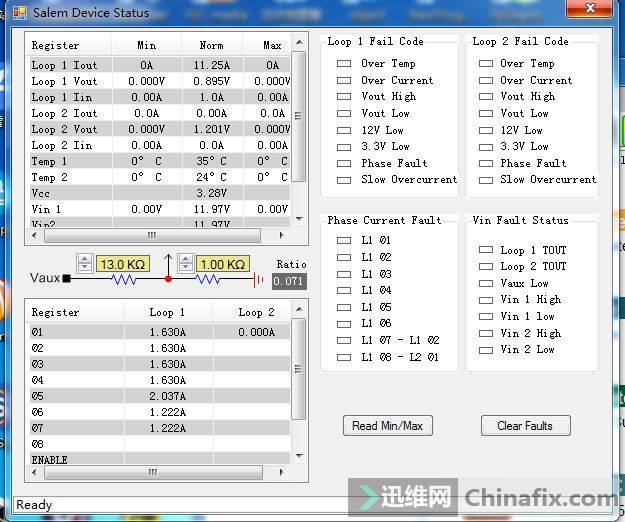Select the Vcc 3.28V row
625x522 pixels.
[160, 193]
